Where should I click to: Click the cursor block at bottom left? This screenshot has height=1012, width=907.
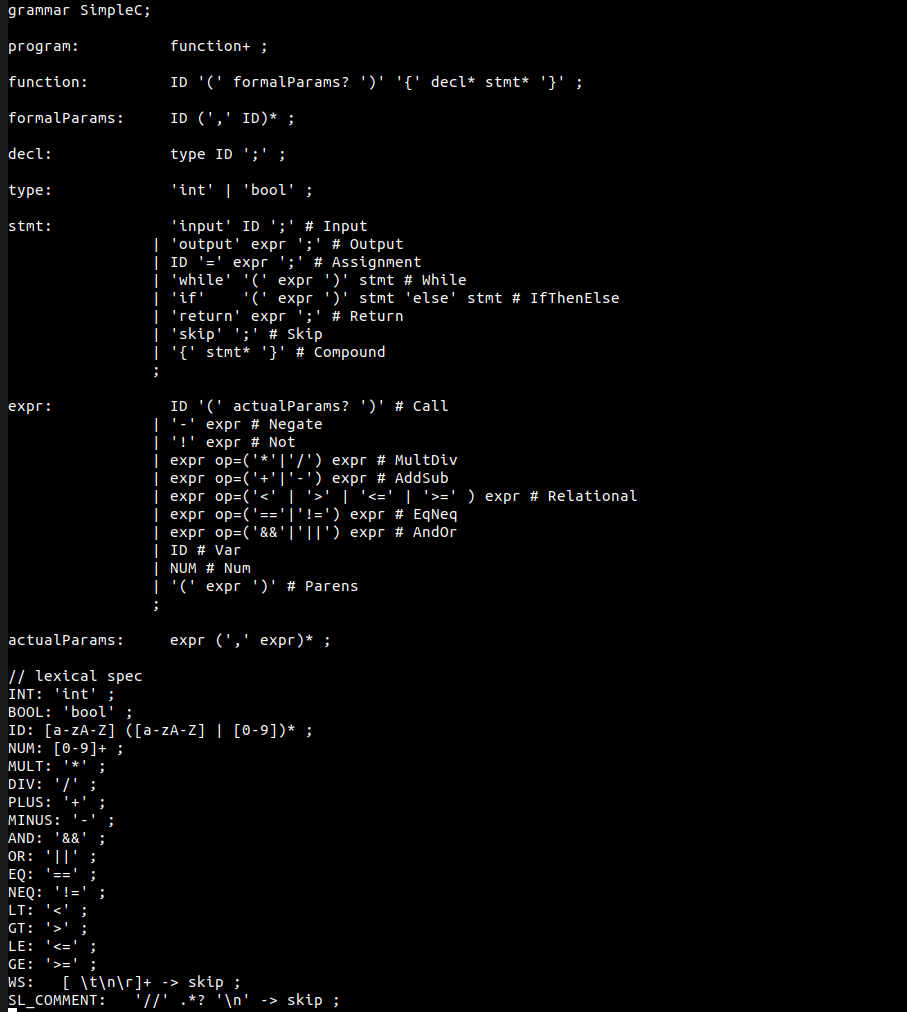point(12,1009)
